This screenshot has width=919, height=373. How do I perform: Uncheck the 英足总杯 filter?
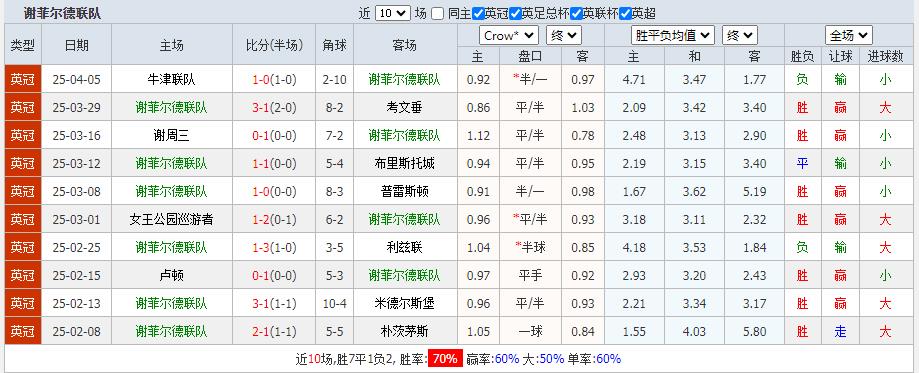(515, 13)
